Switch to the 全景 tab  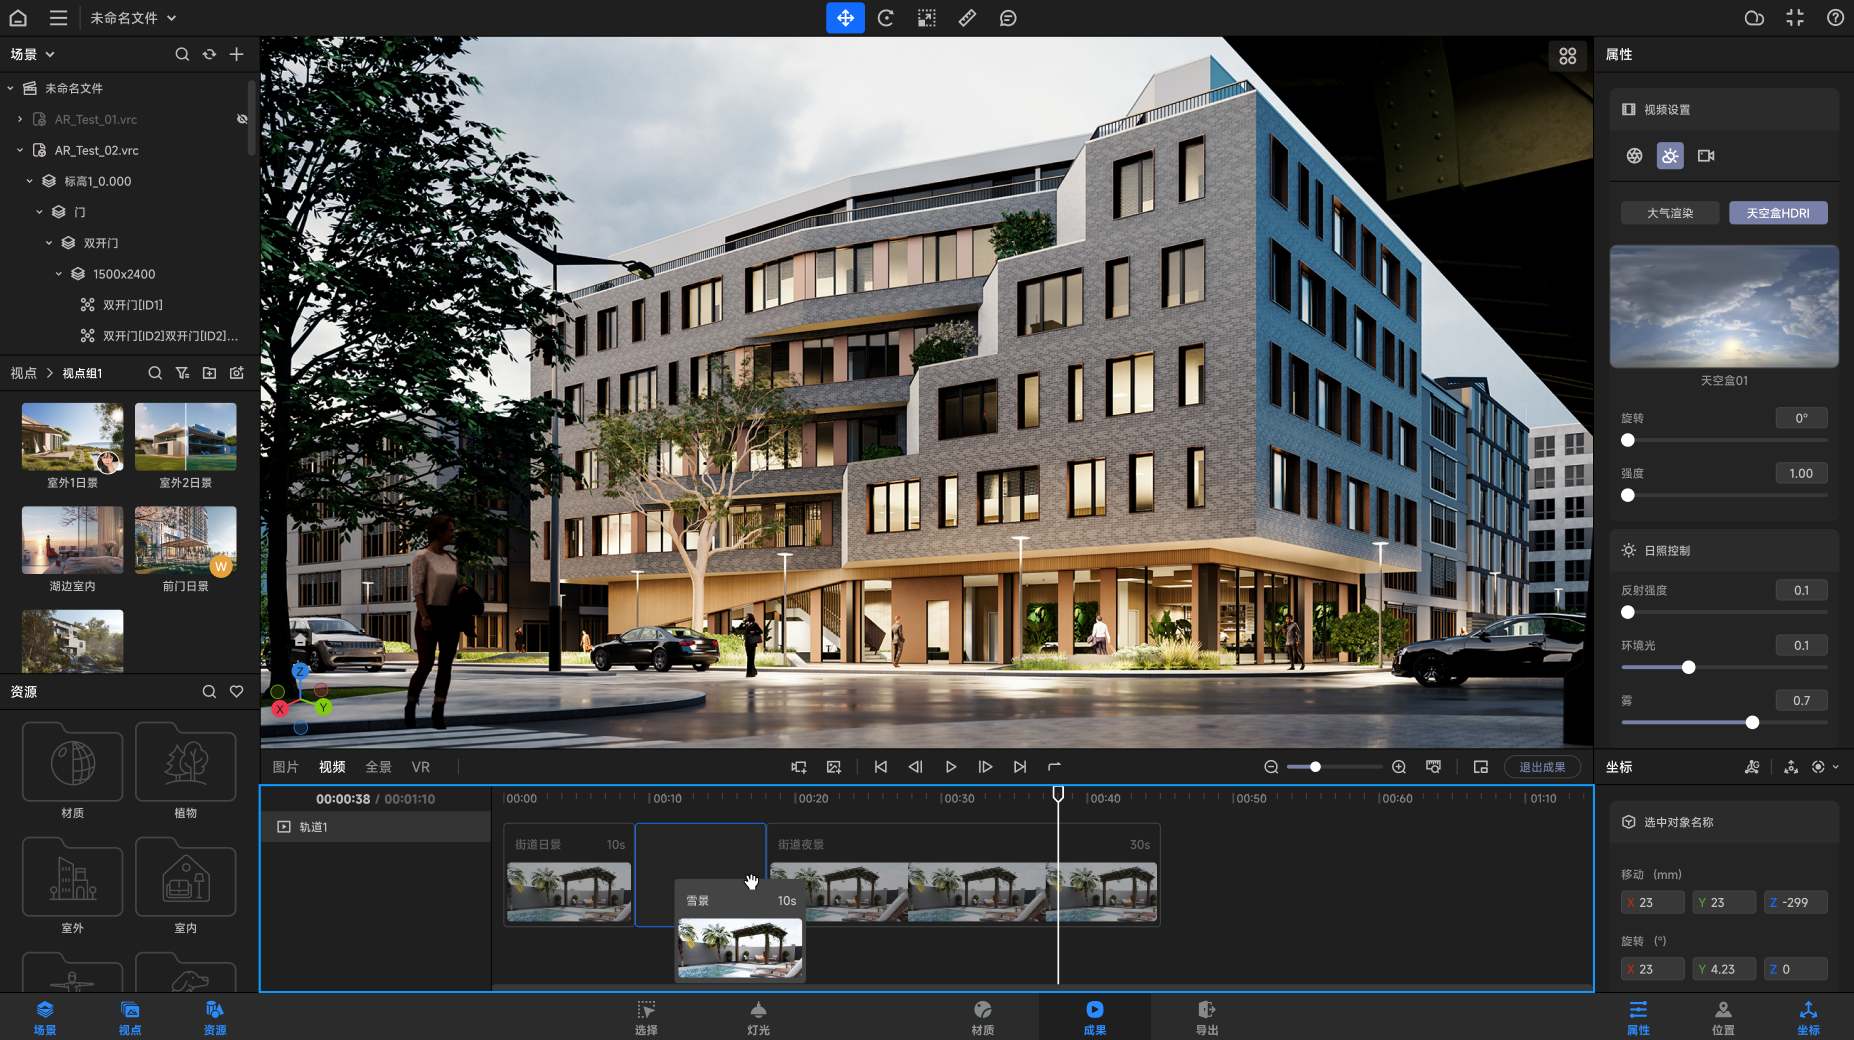378,767
